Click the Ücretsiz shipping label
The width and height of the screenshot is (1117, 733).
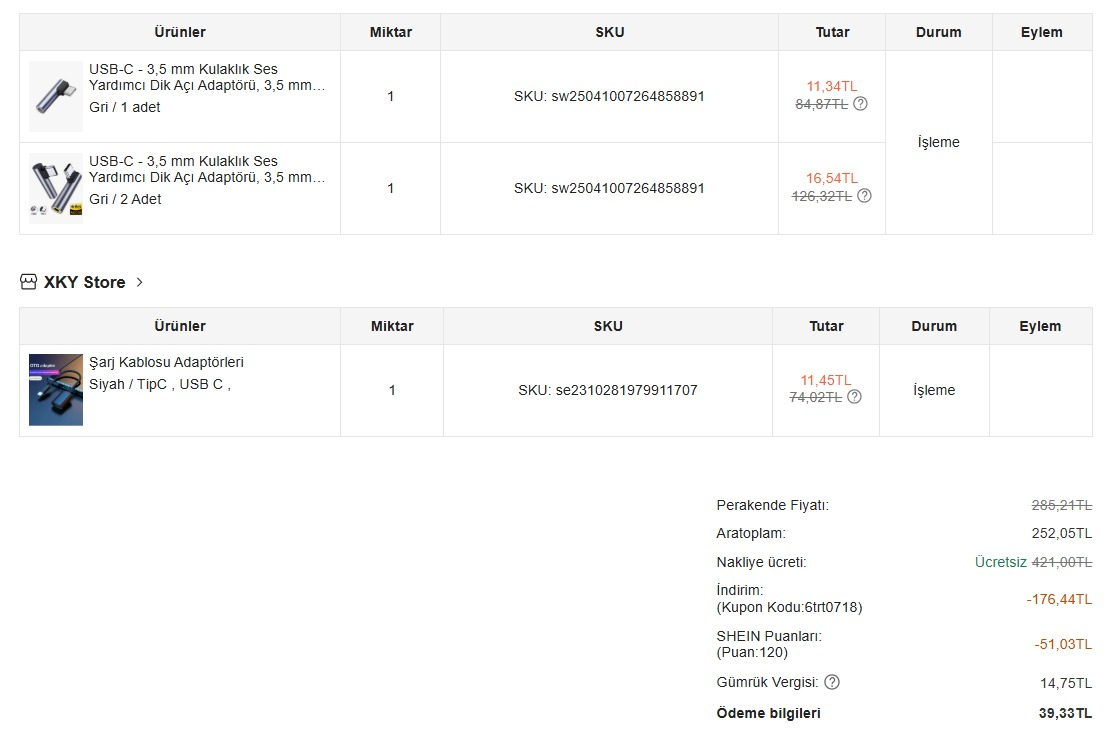point(1000,562)
